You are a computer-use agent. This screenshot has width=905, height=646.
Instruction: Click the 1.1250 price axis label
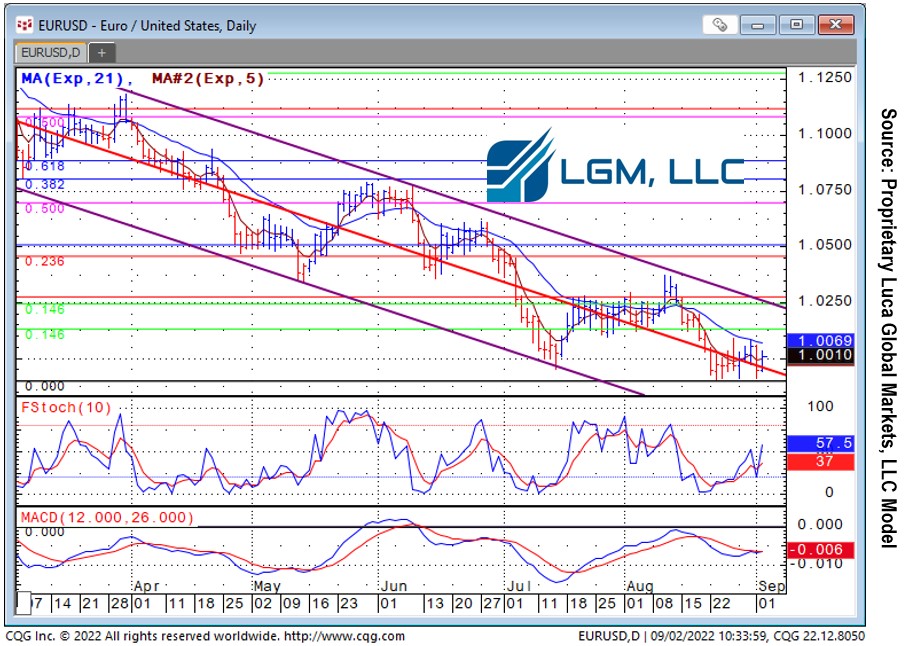point(825,77)
